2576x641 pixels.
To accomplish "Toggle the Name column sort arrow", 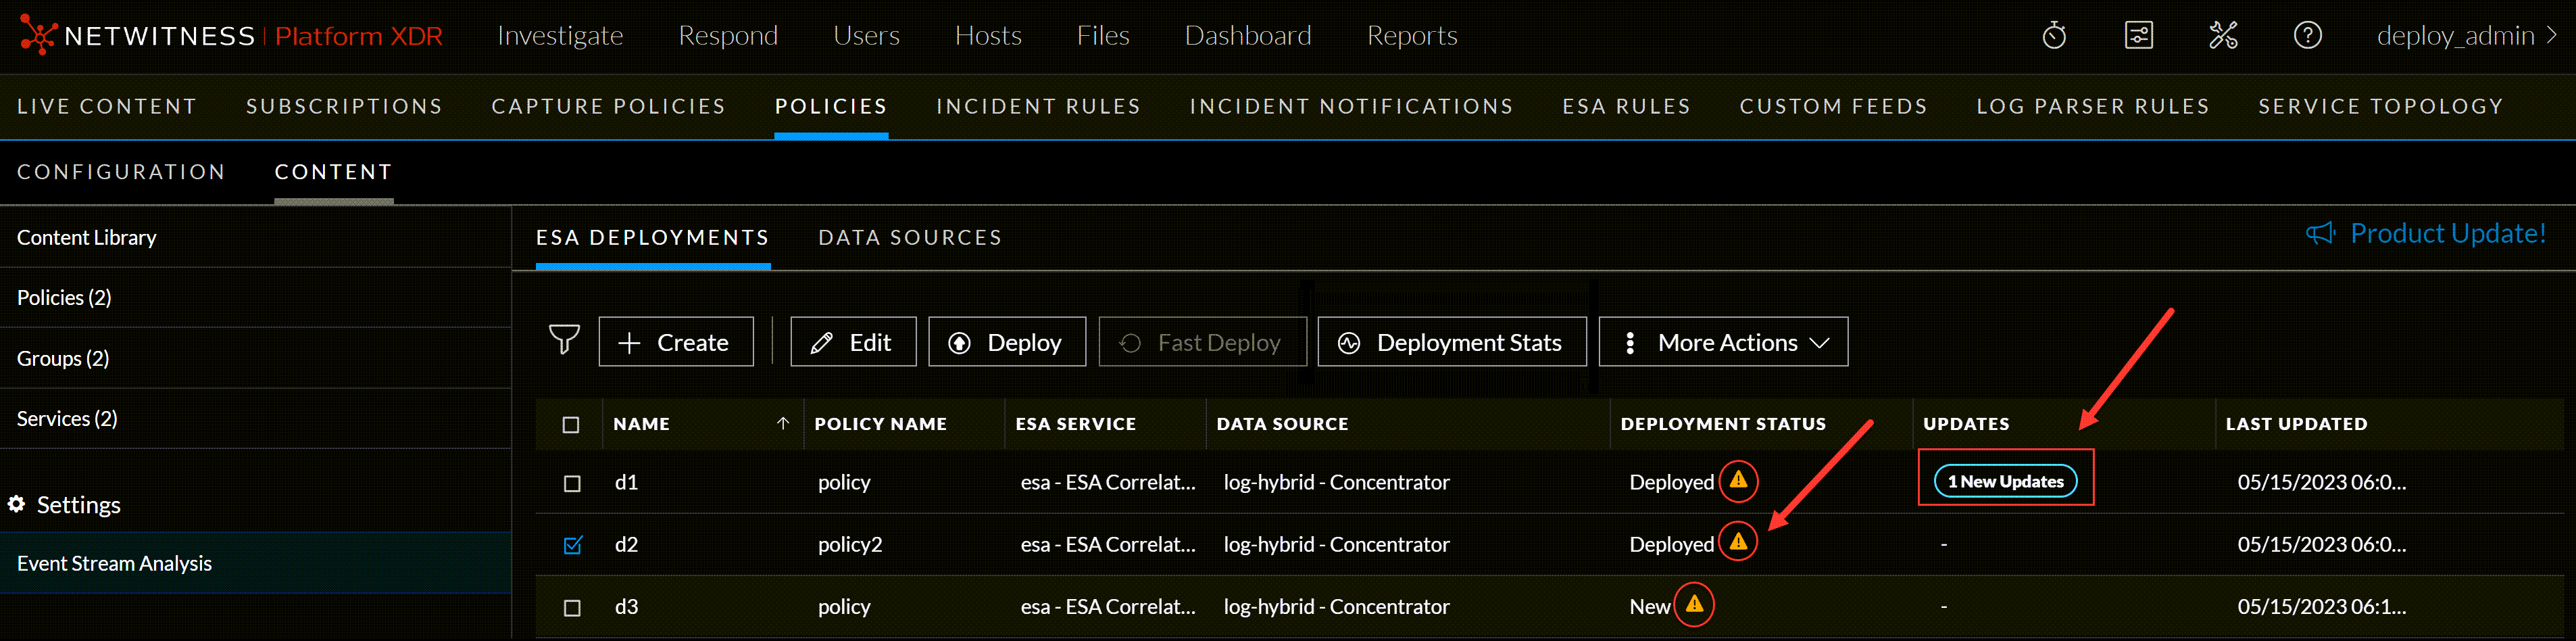I will pos(784,423).
